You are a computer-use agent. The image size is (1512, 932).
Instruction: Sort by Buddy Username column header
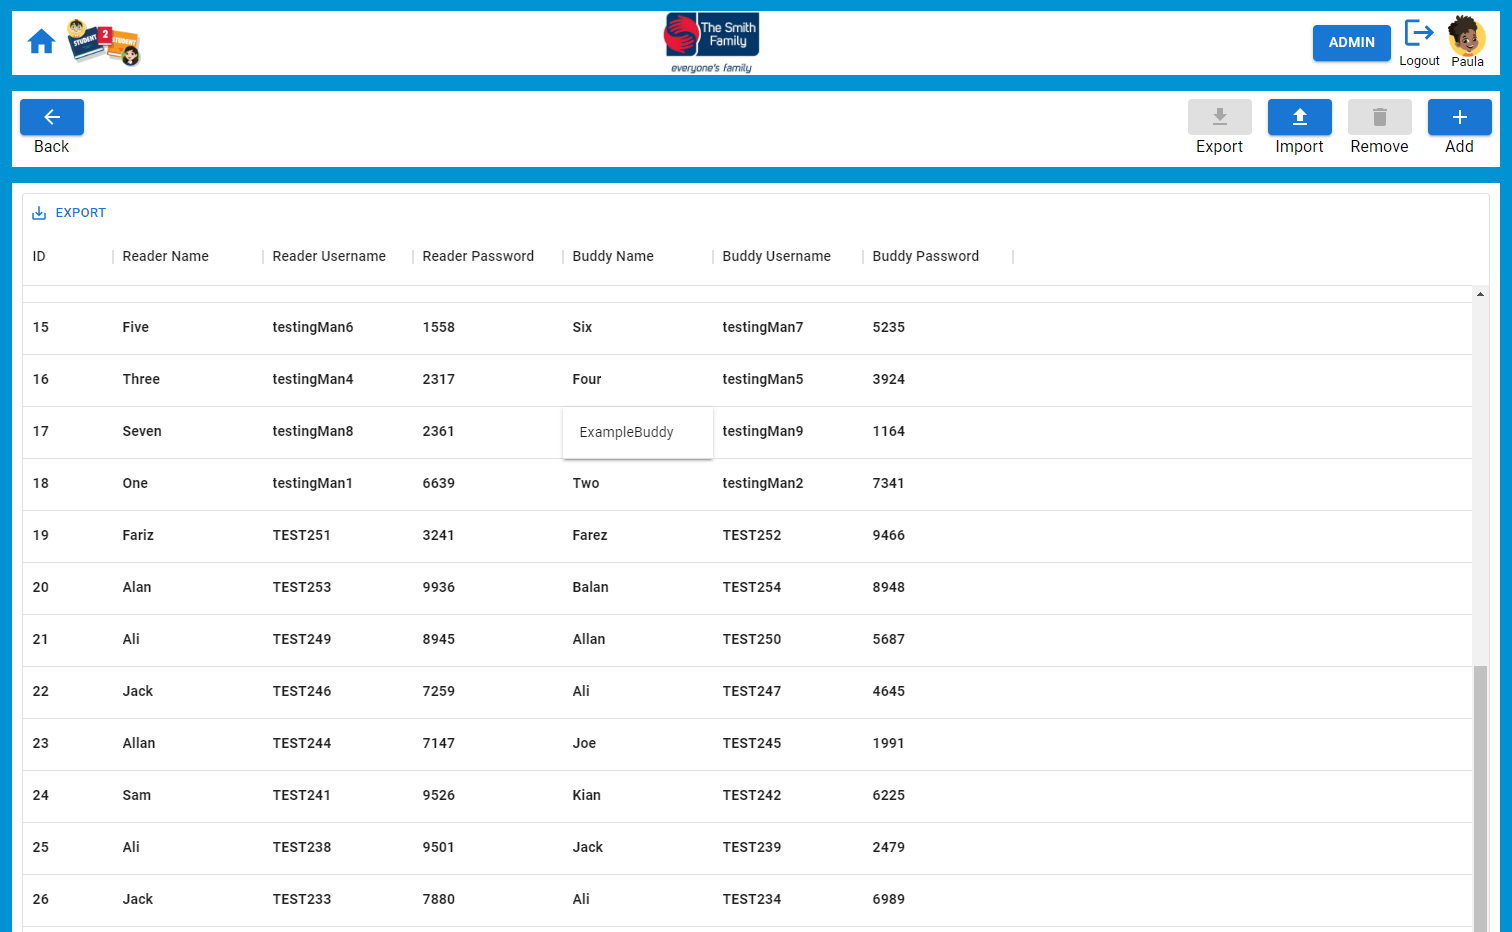click(776, 257)
